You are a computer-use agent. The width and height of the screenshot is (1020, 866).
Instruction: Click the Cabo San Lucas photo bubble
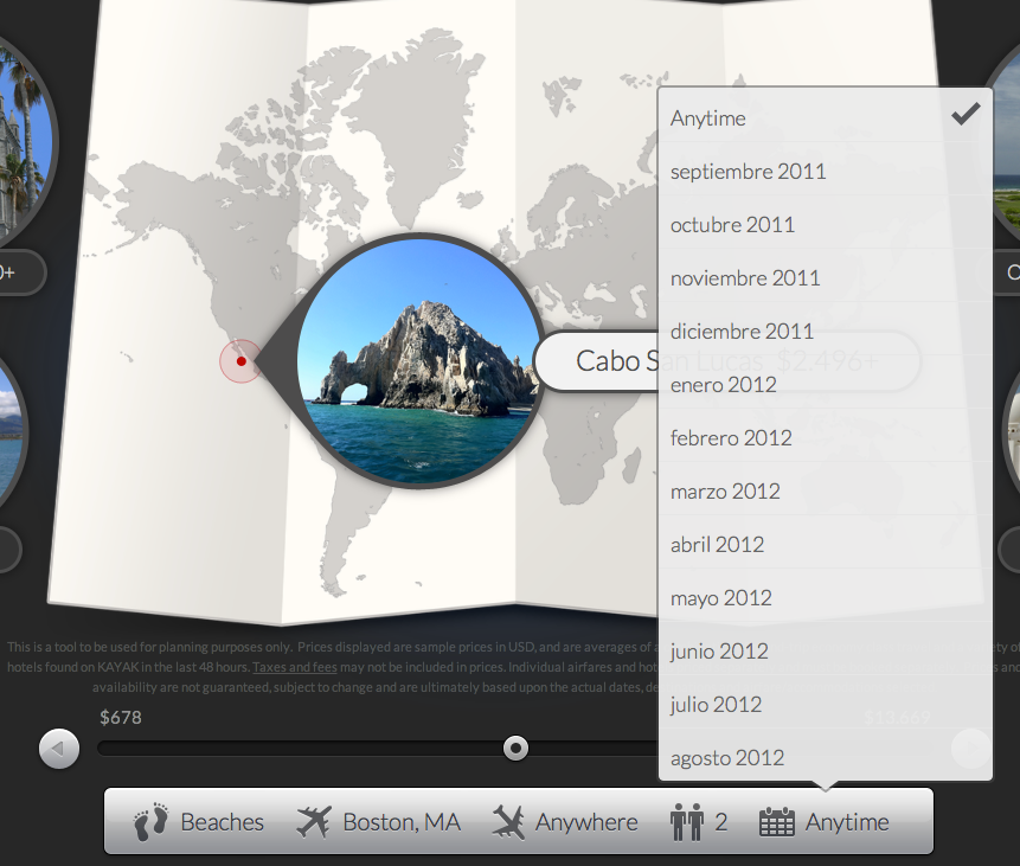pyautogui.click(x=420, y=361)
